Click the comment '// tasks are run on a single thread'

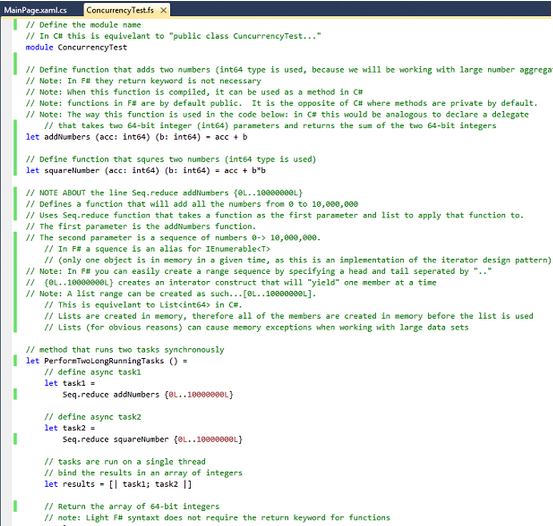pyautogui.click(x=125, y=462)
